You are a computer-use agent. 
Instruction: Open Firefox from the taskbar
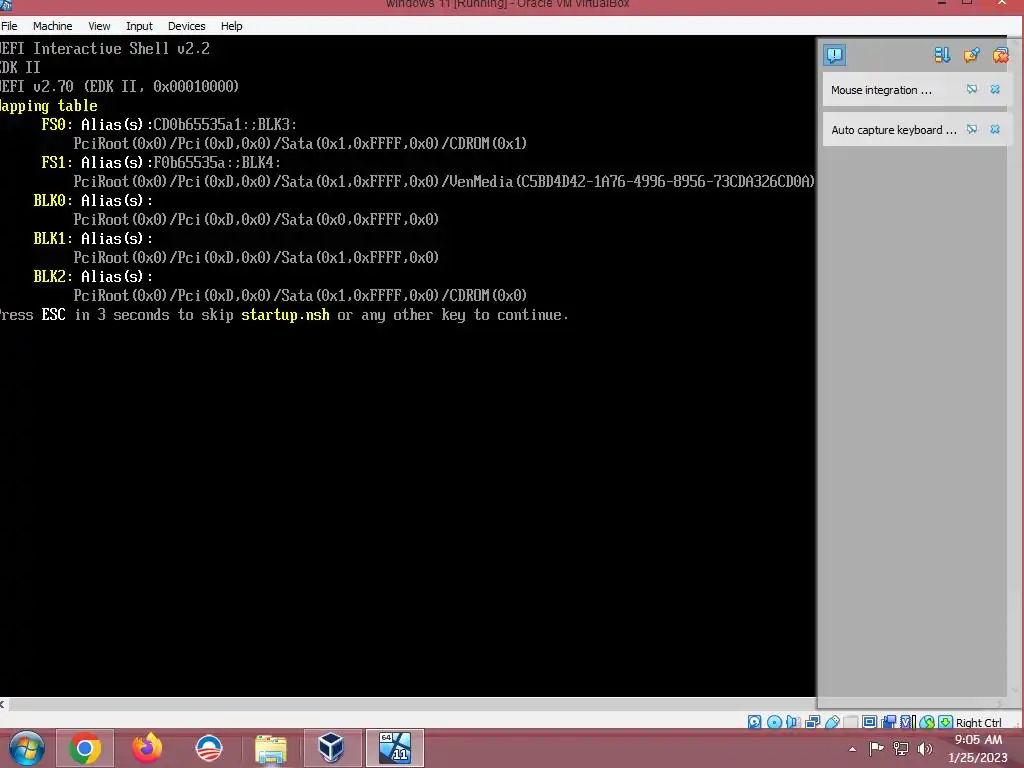click(x=147, y=748)
